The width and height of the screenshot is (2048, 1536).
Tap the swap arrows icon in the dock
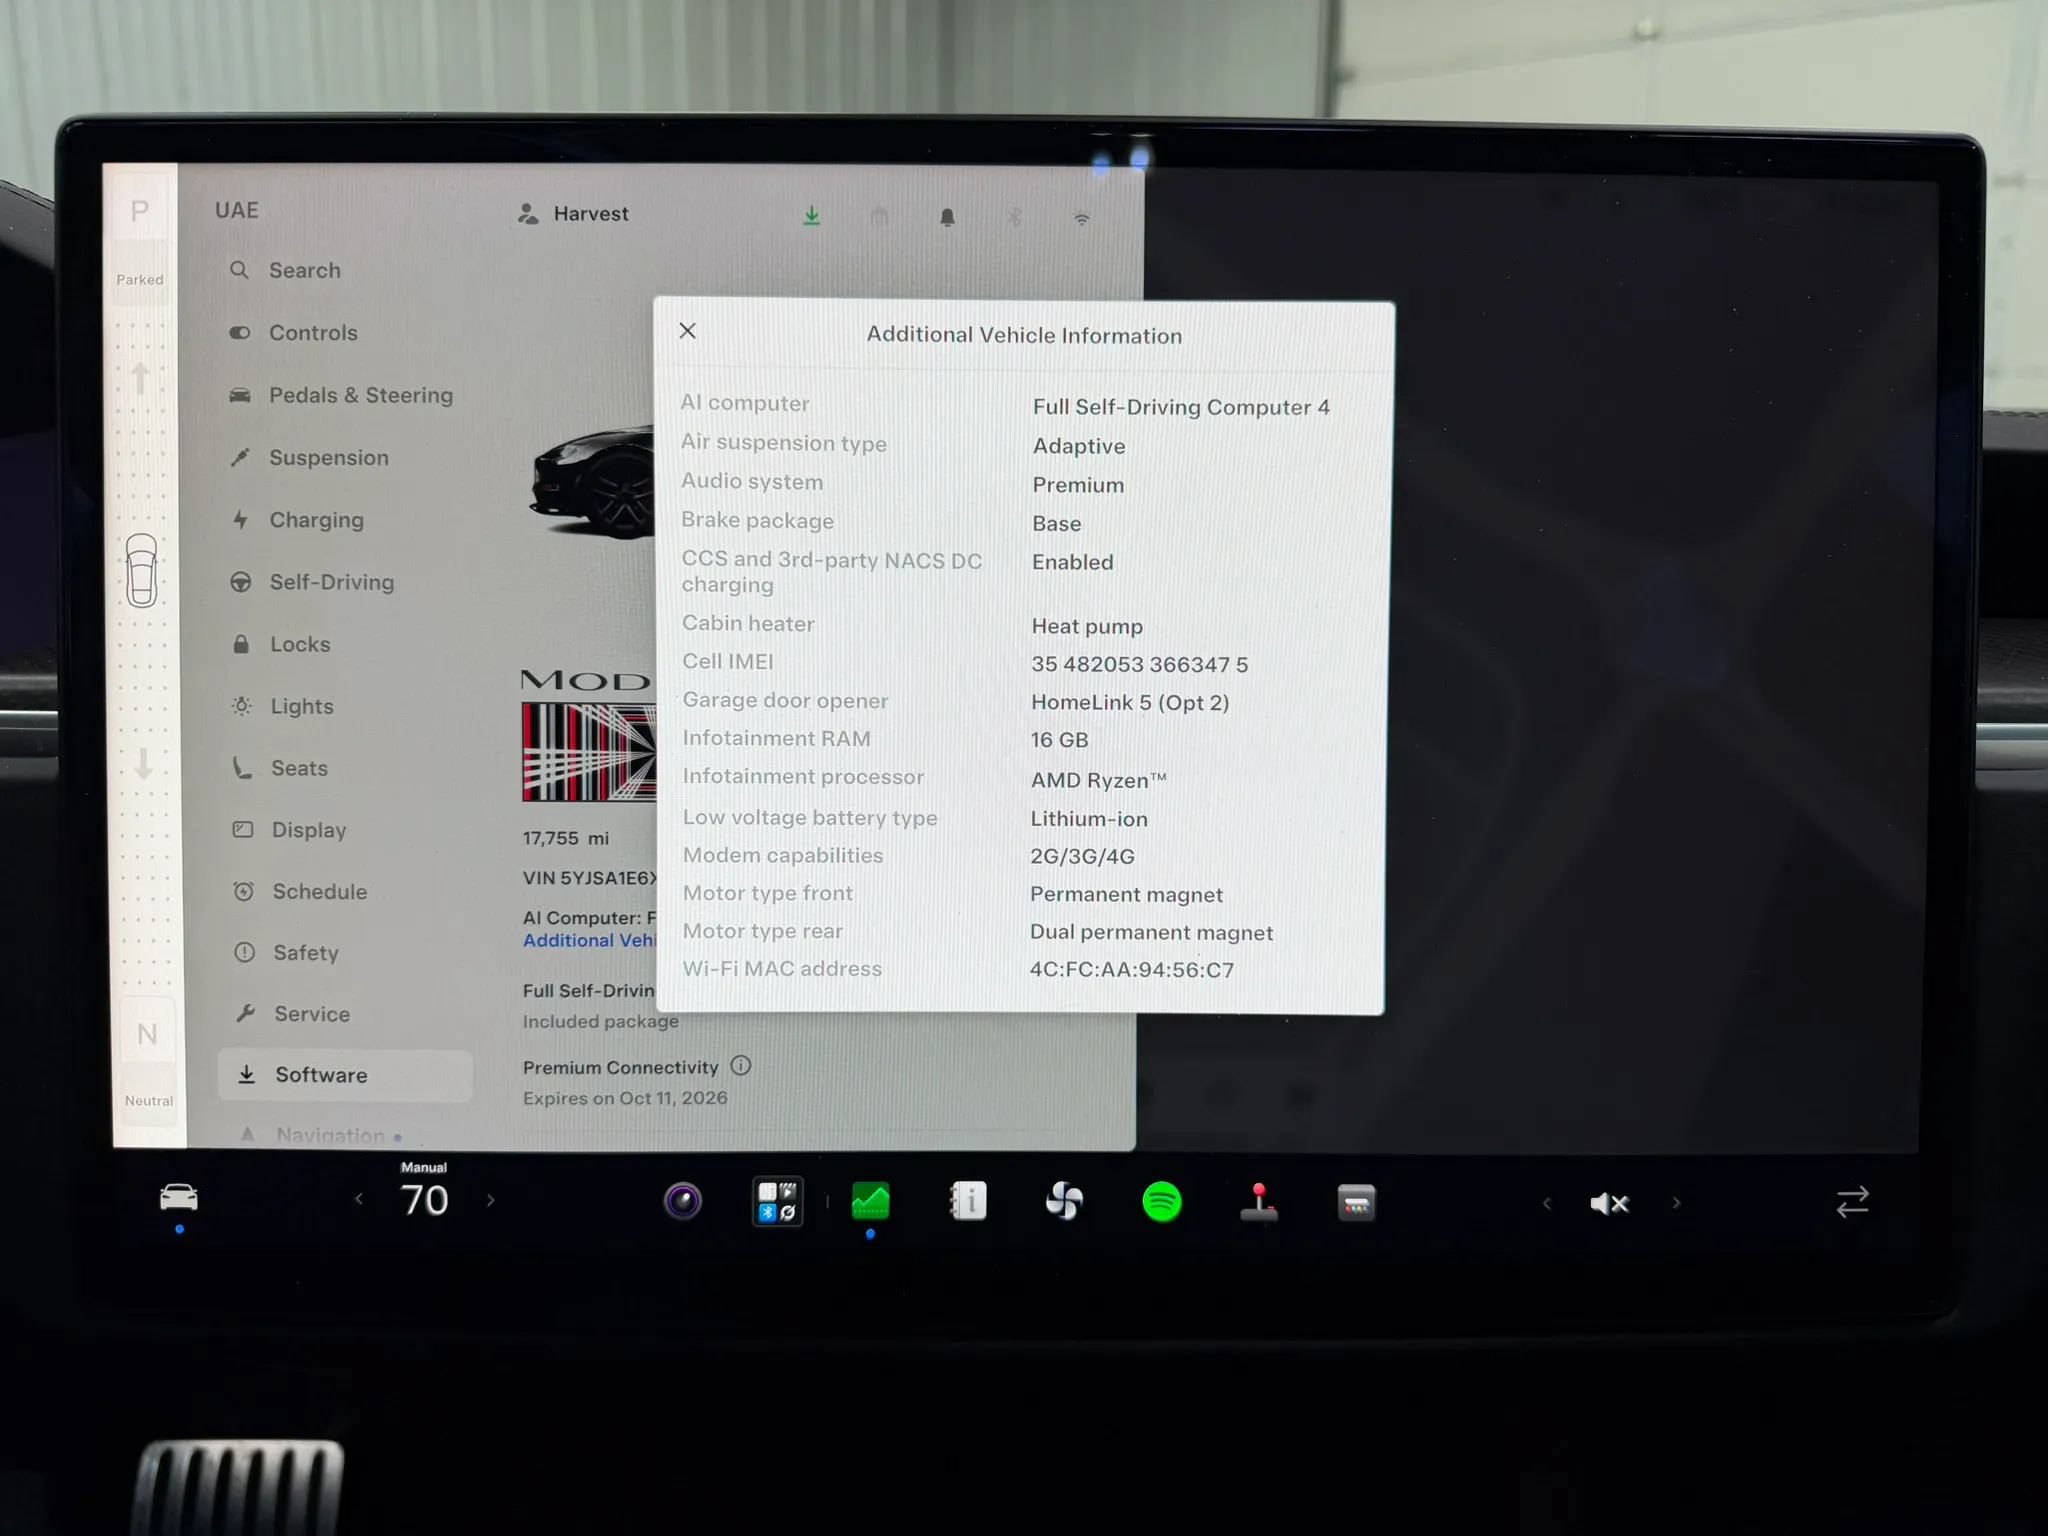coord(1852,1201)
